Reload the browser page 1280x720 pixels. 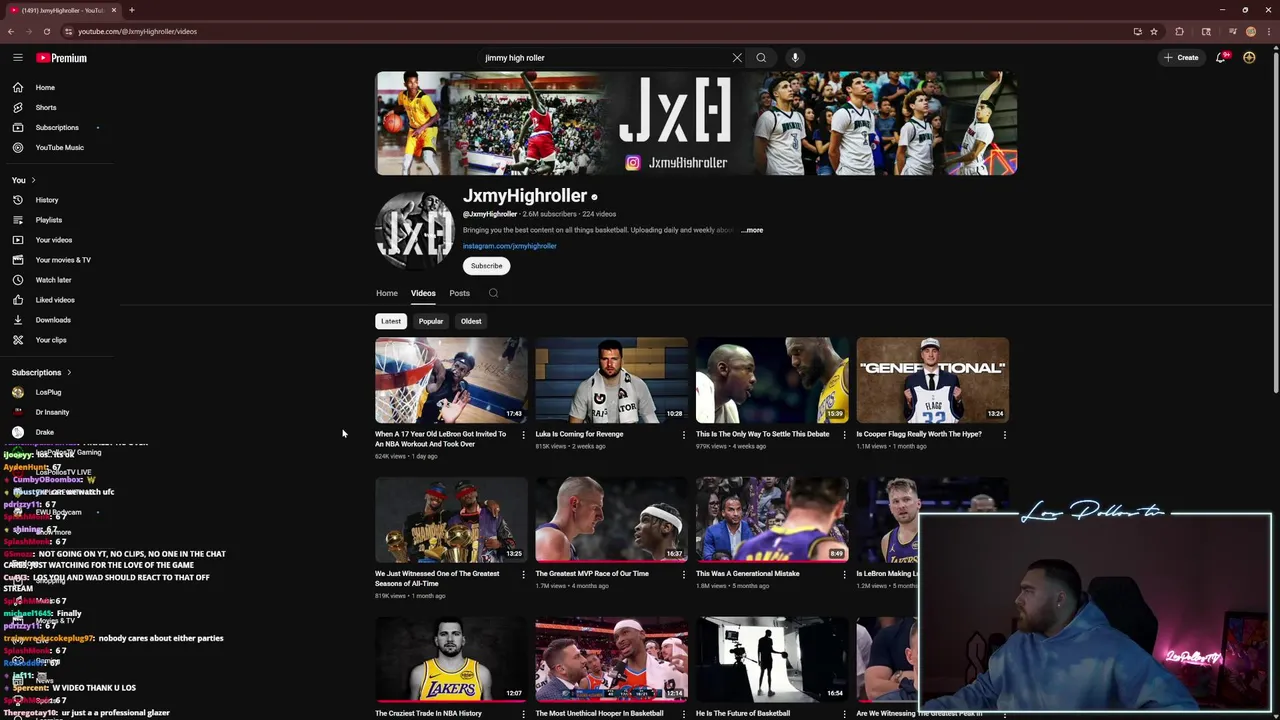[46, 31]
